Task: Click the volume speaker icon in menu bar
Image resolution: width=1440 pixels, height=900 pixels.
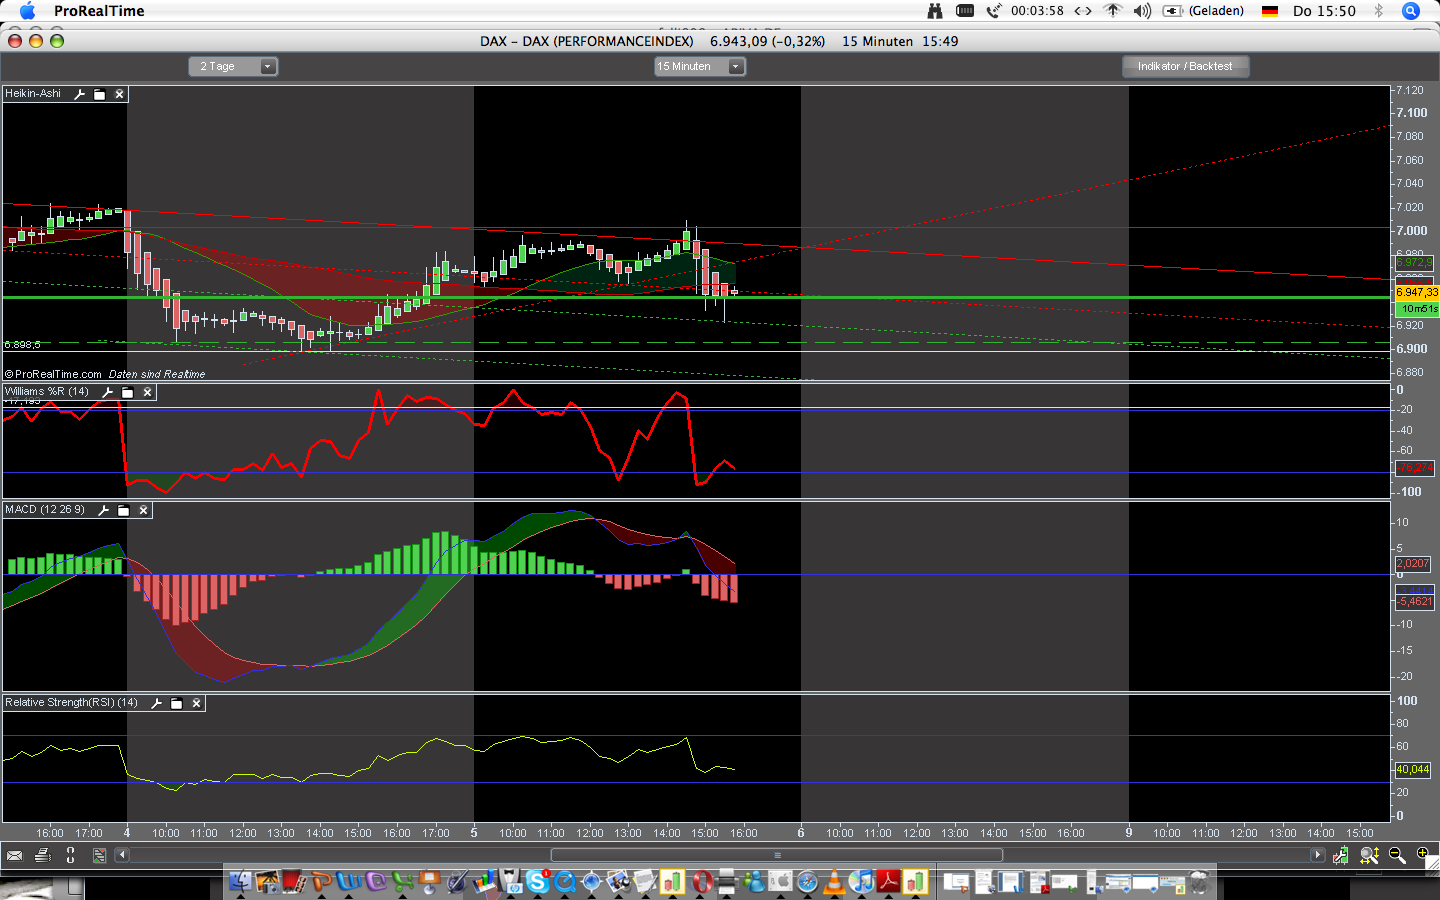Action: 1142,11
